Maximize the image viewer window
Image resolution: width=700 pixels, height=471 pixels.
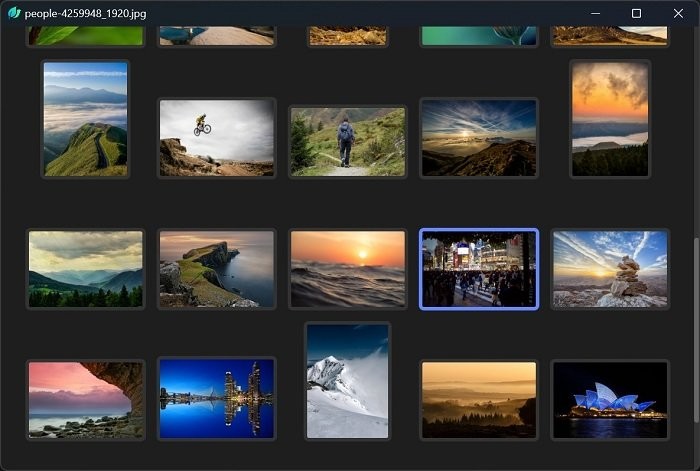pos(636,13)
